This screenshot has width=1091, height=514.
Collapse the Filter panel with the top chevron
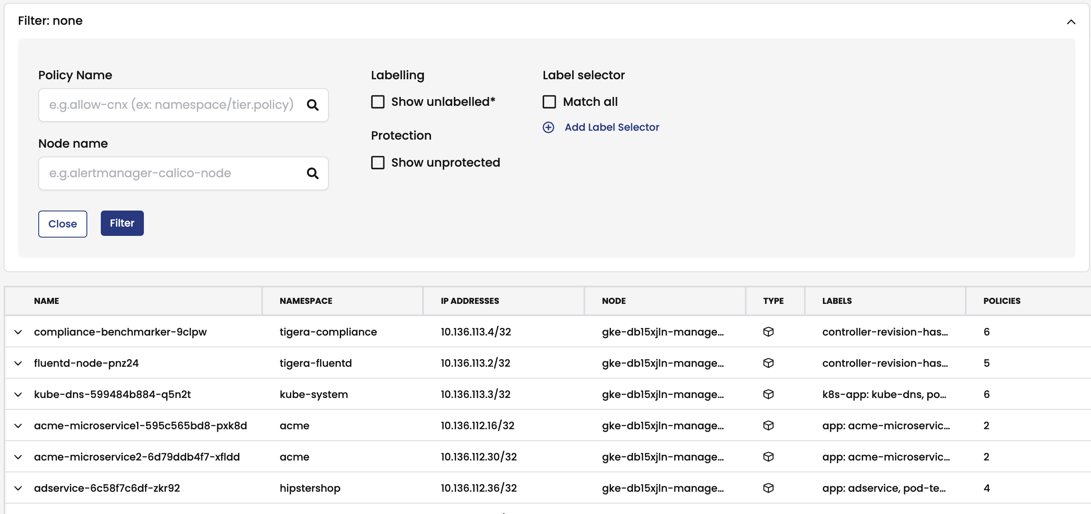[1071, 21]
